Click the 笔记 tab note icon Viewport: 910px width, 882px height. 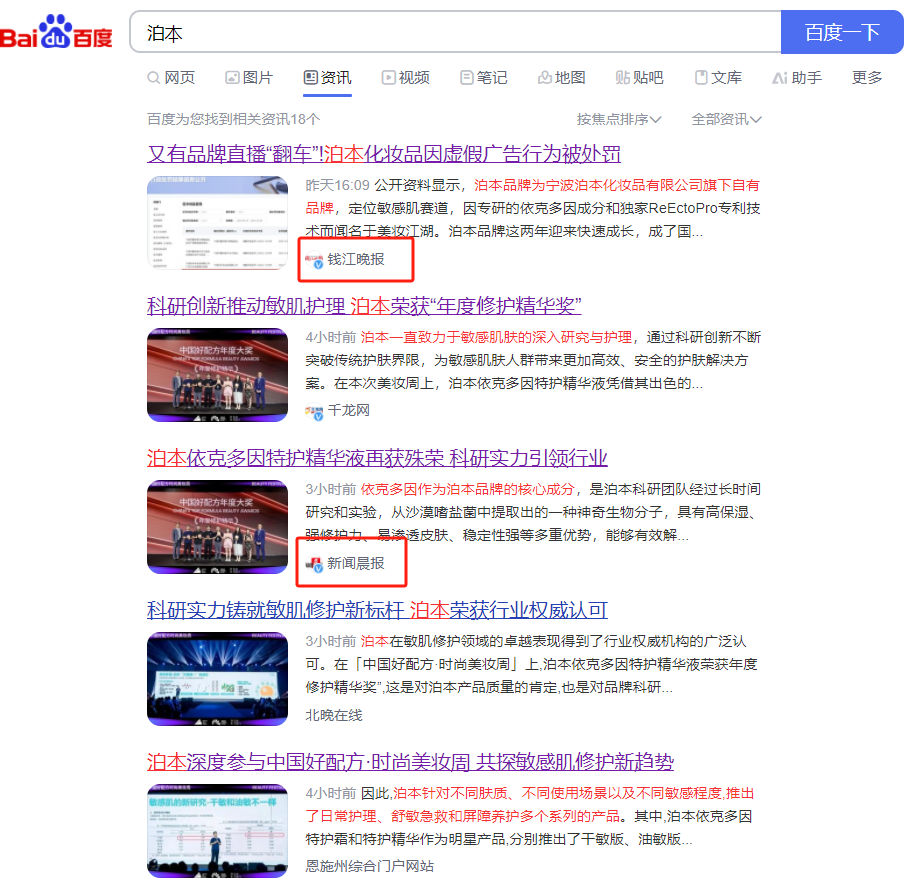point(467,77)
